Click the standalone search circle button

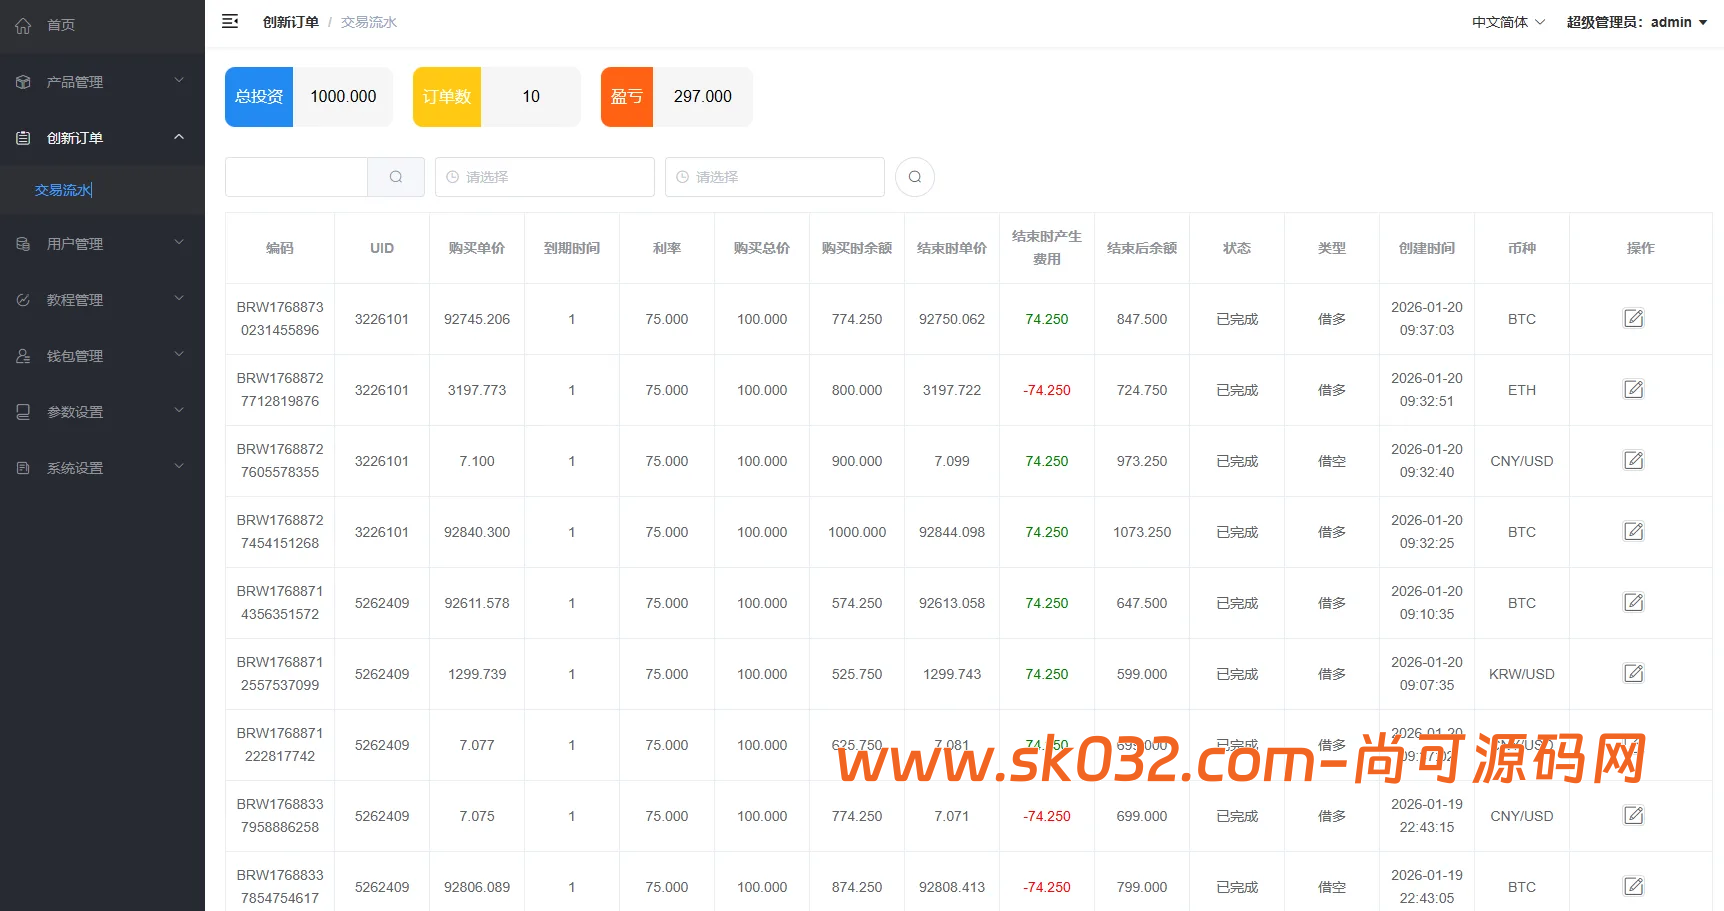[914, 176]
